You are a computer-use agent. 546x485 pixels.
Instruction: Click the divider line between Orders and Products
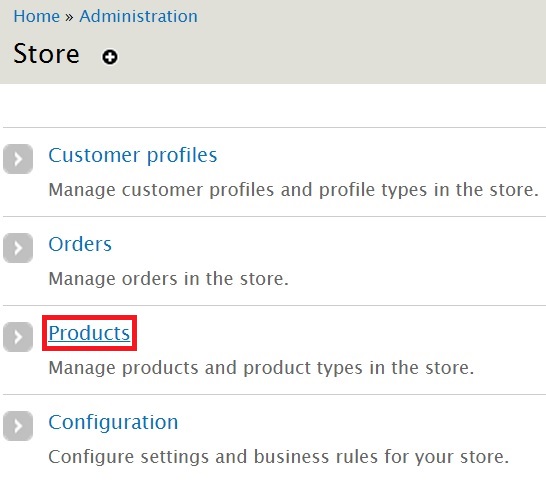click(x=274, y=305)
